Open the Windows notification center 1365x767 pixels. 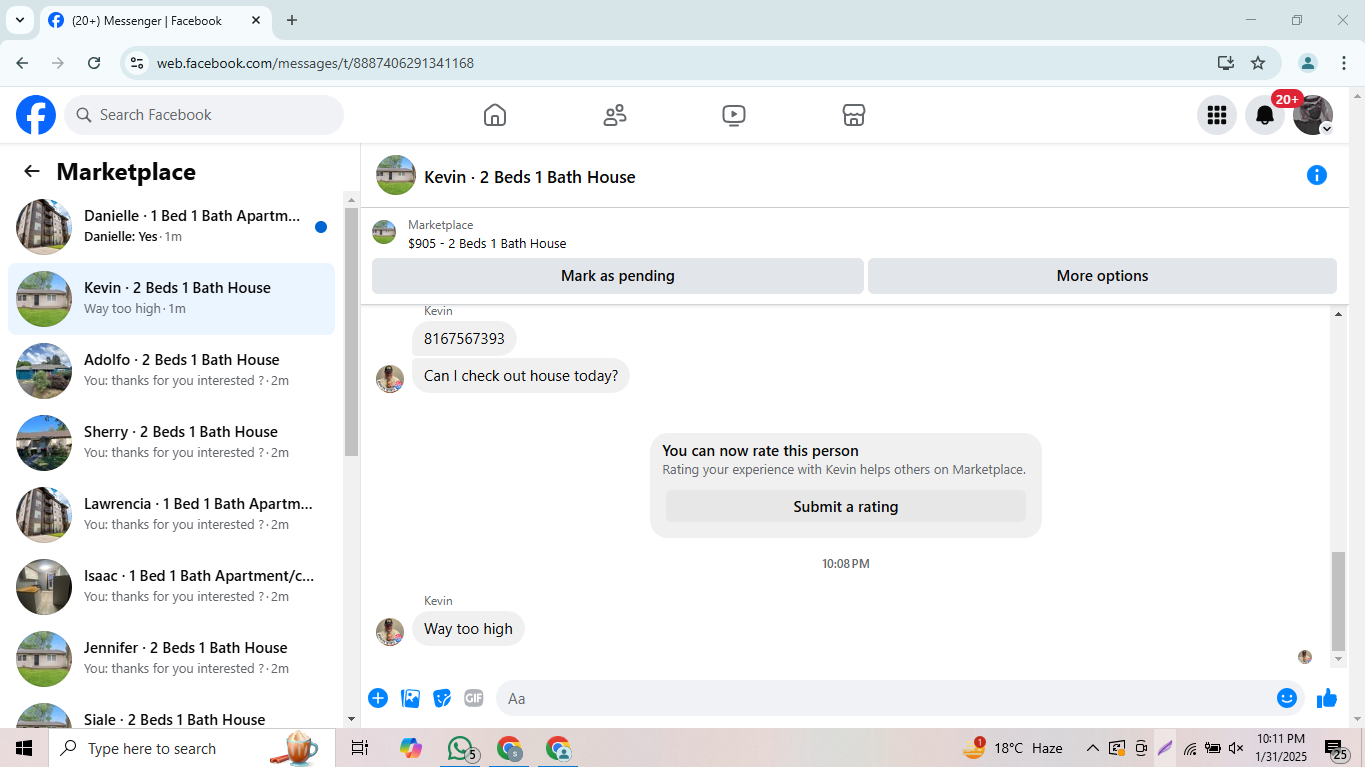click(1336, 748)
